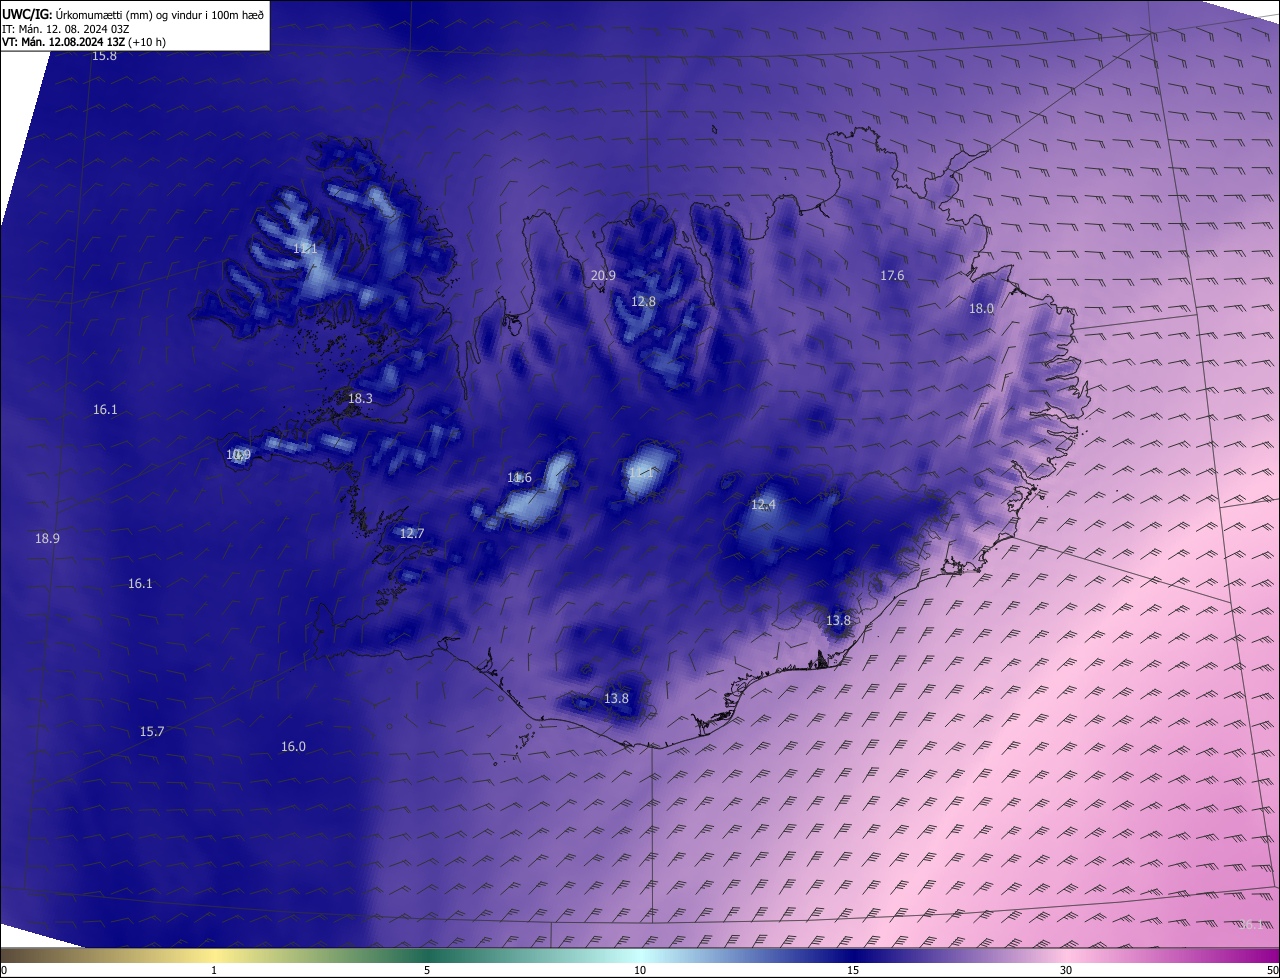Click the 12.7 value in west Iceland
Image resolution: width=1280 pixels, height=978 pixels.
click(x=412, y=533)
